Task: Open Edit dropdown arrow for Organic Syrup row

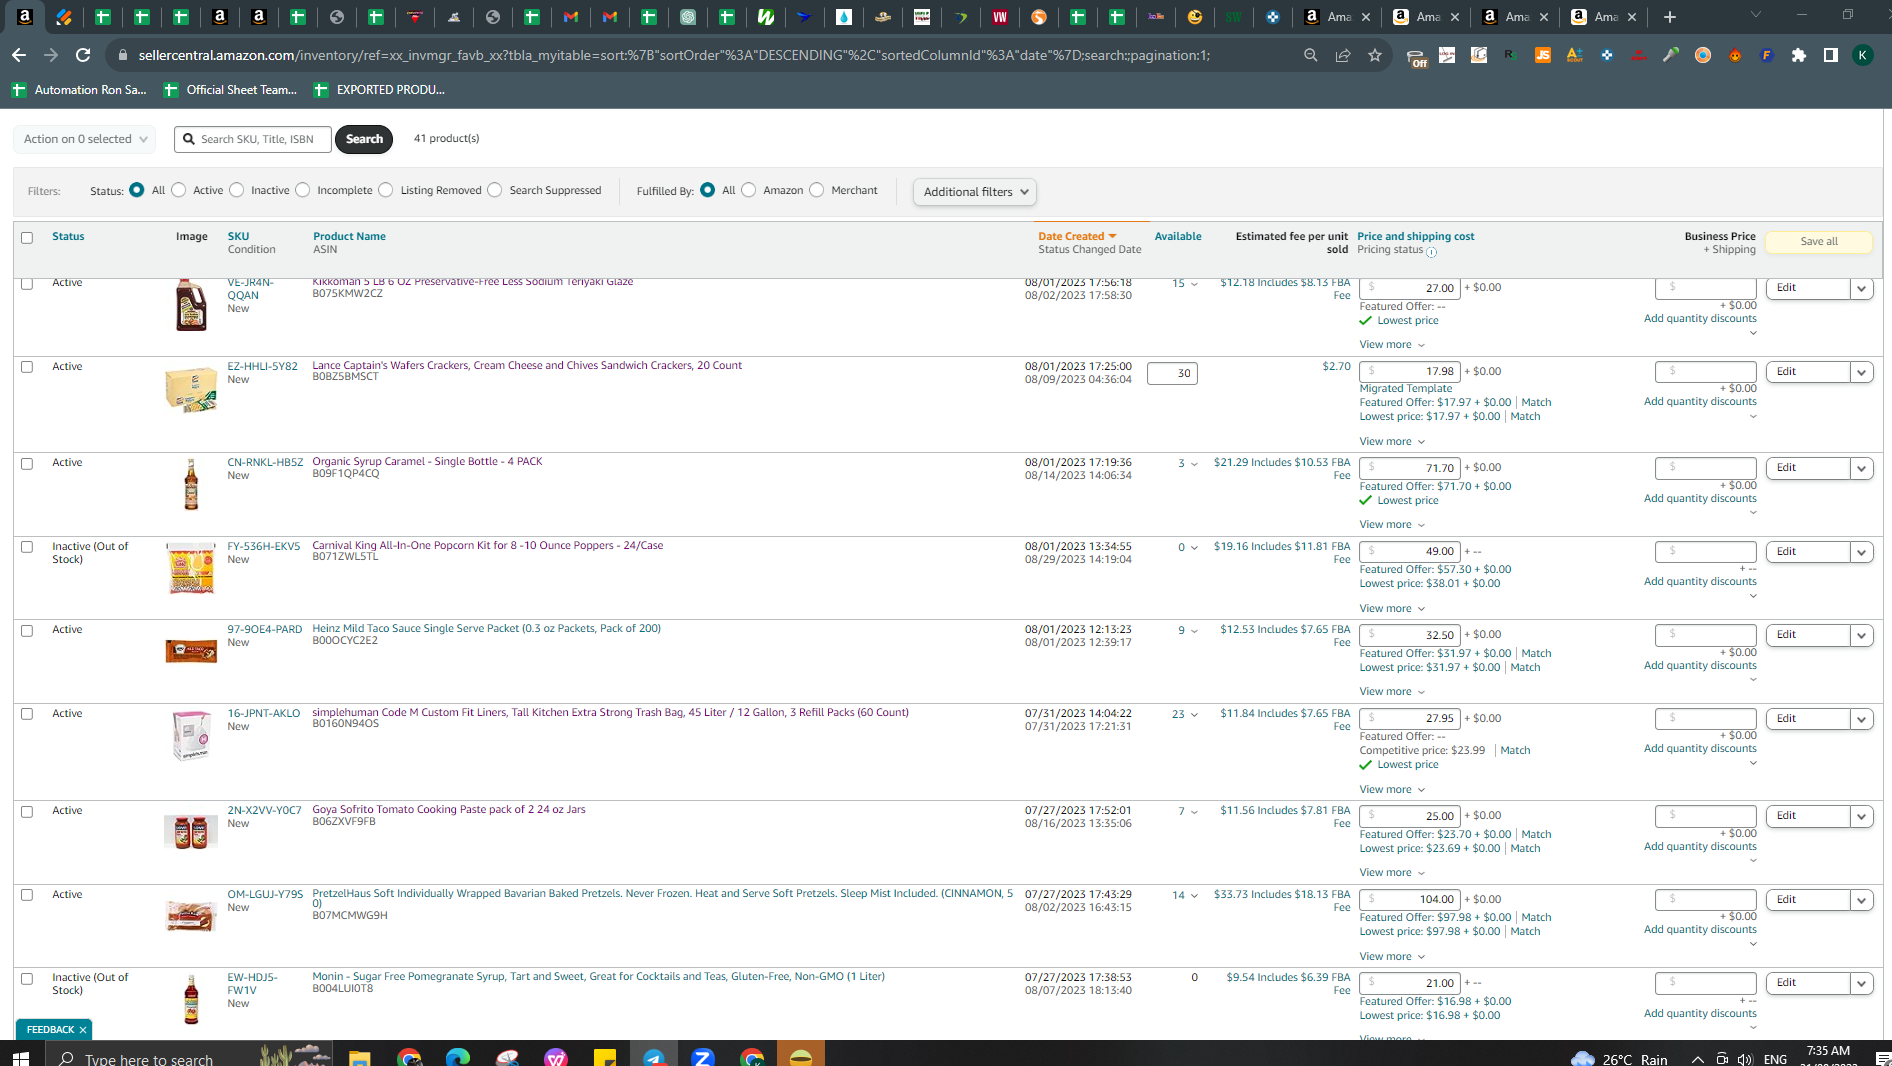Action: [x=1861, y=468]
